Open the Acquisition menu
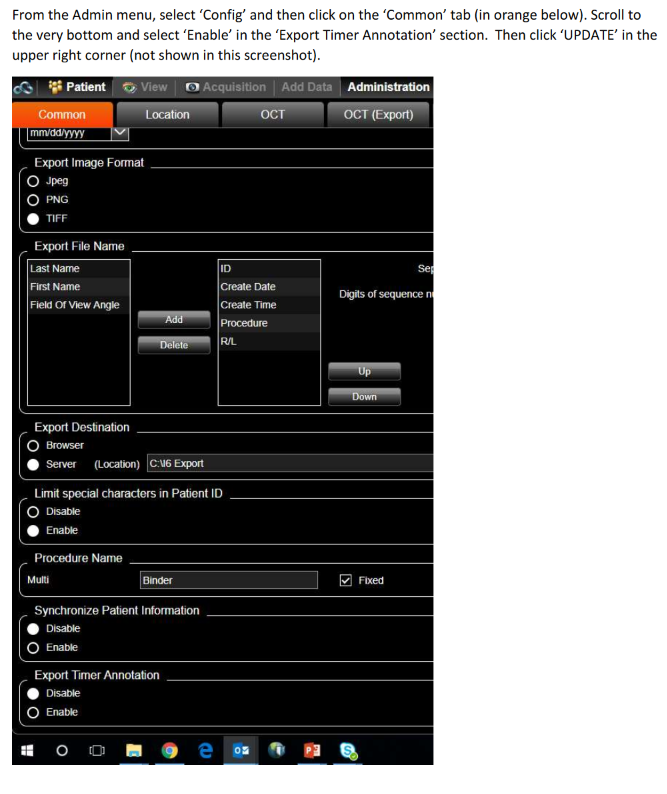 pyautogui.click(x=225, y=87)
